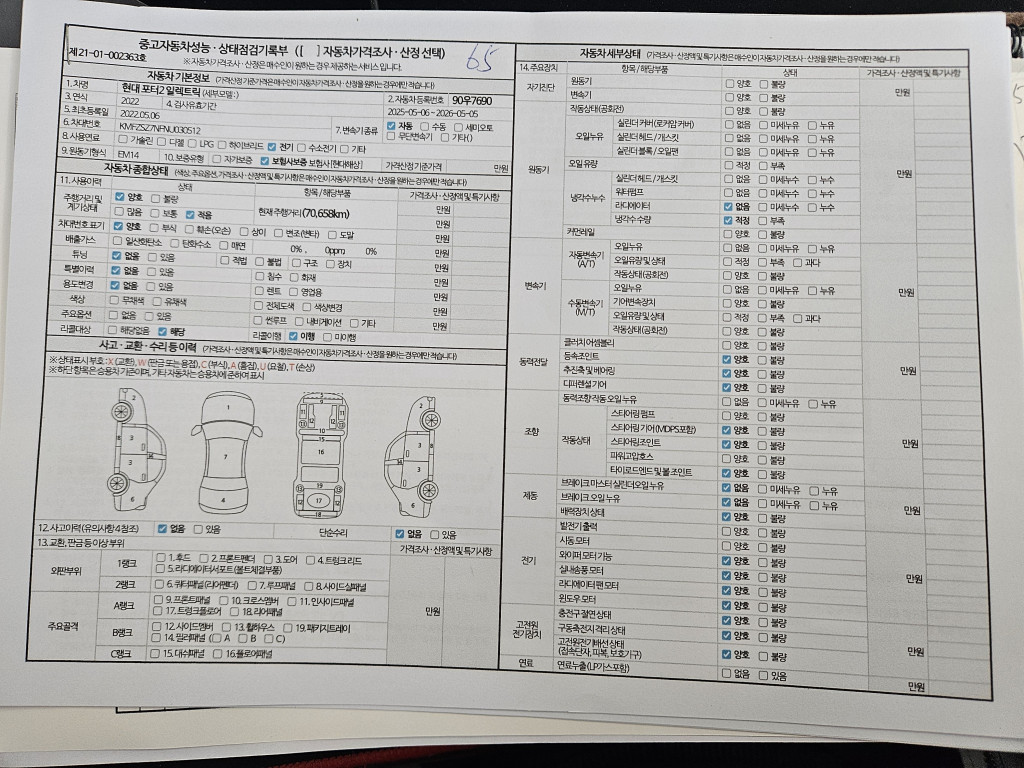
Task: Check the 15.대쉬패널 checkbox in C랭크
Action: click(155, 653)
